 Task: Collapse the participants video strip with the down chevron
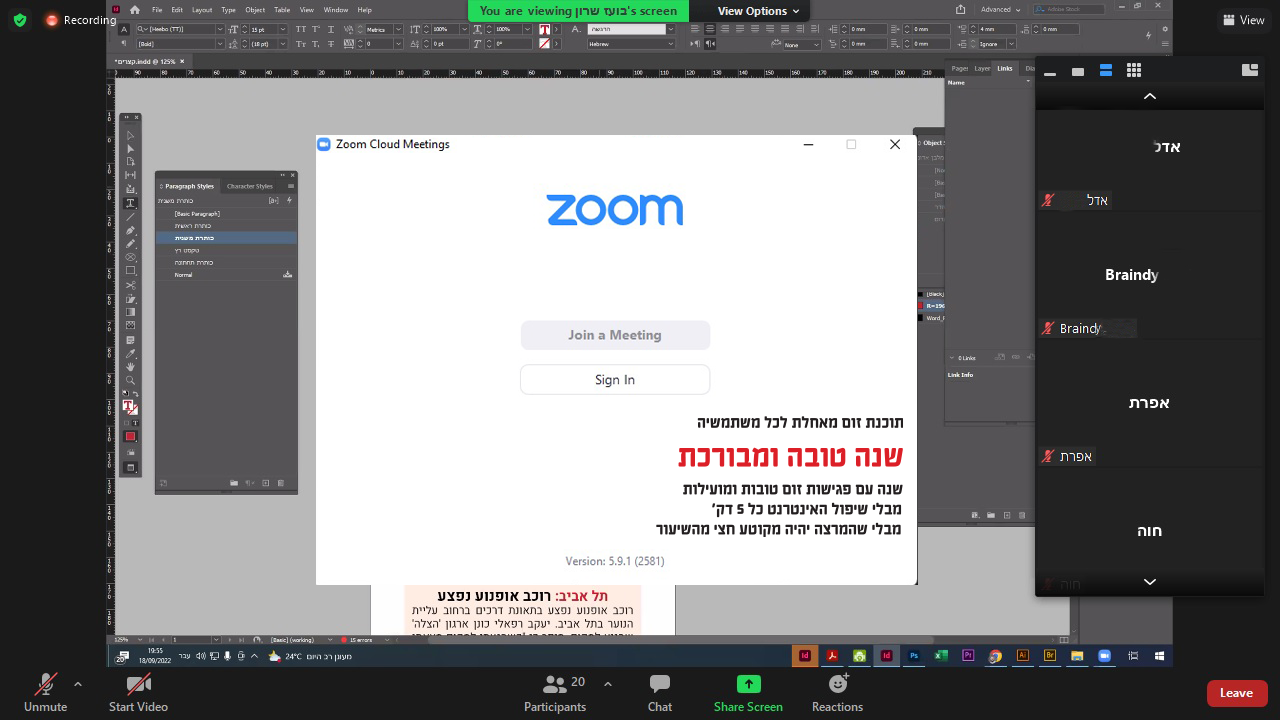[1150, 582]
